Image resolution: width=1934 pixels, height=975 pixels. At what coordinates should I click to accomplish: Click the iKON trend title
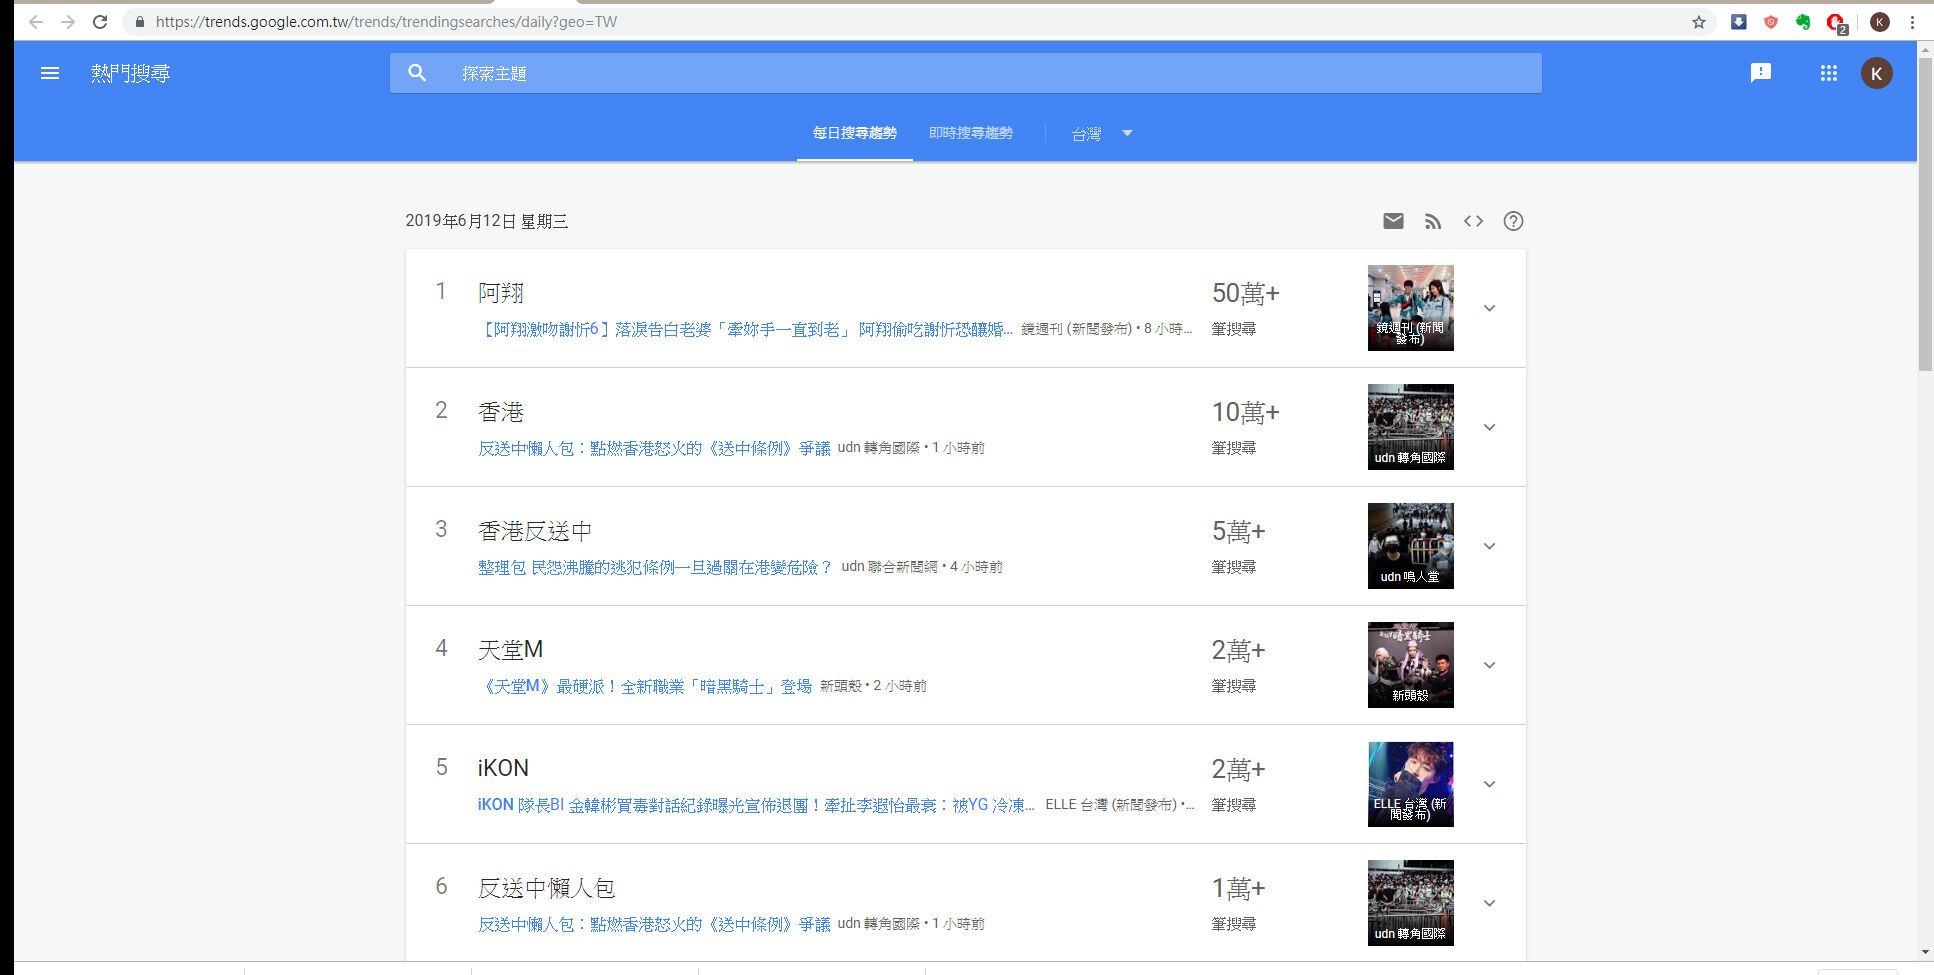[x=503, y=768]
